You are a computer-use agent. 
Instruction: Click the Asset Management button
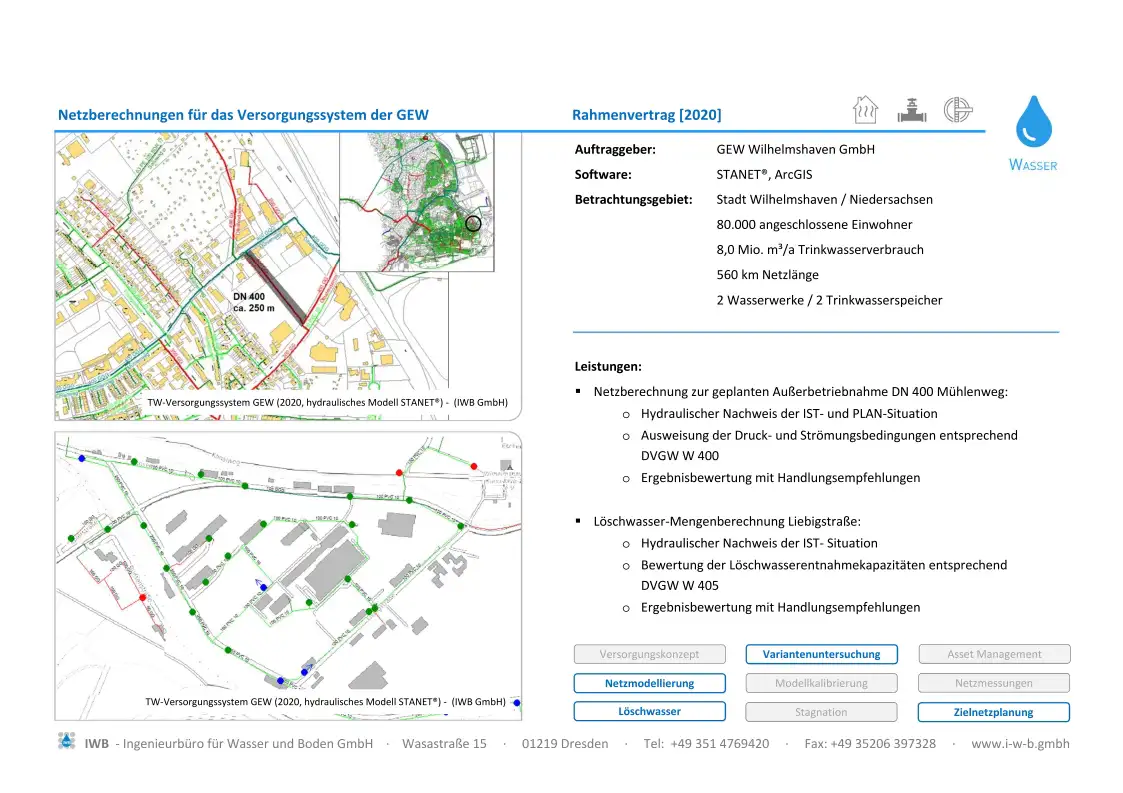(x=994, y=654)
